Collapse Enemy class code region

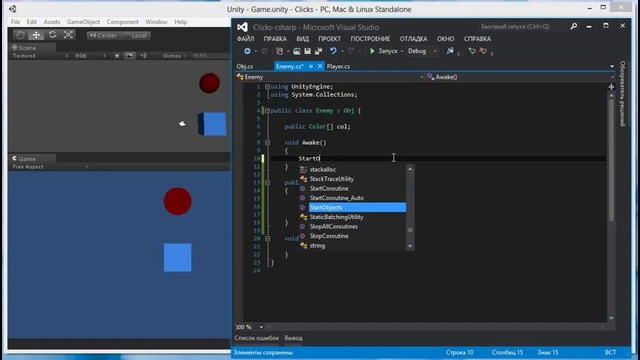pos(267,111)
